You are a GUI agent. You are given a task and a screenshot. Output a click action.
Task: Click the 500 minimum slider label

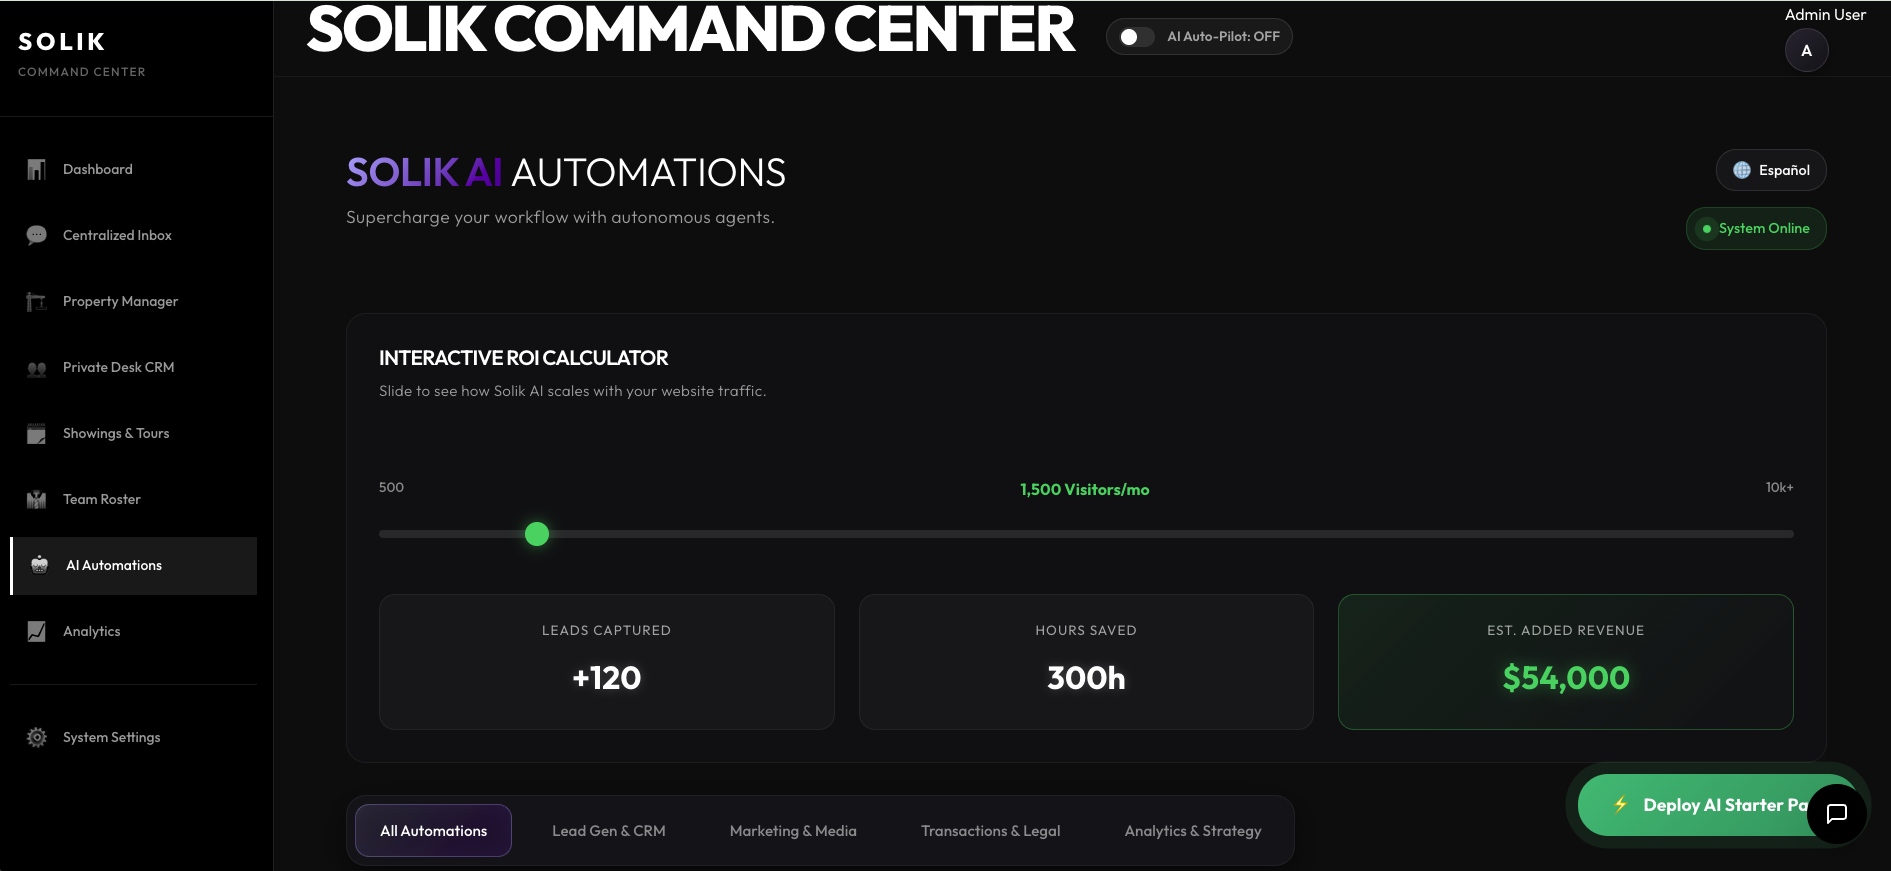[391, 487]
